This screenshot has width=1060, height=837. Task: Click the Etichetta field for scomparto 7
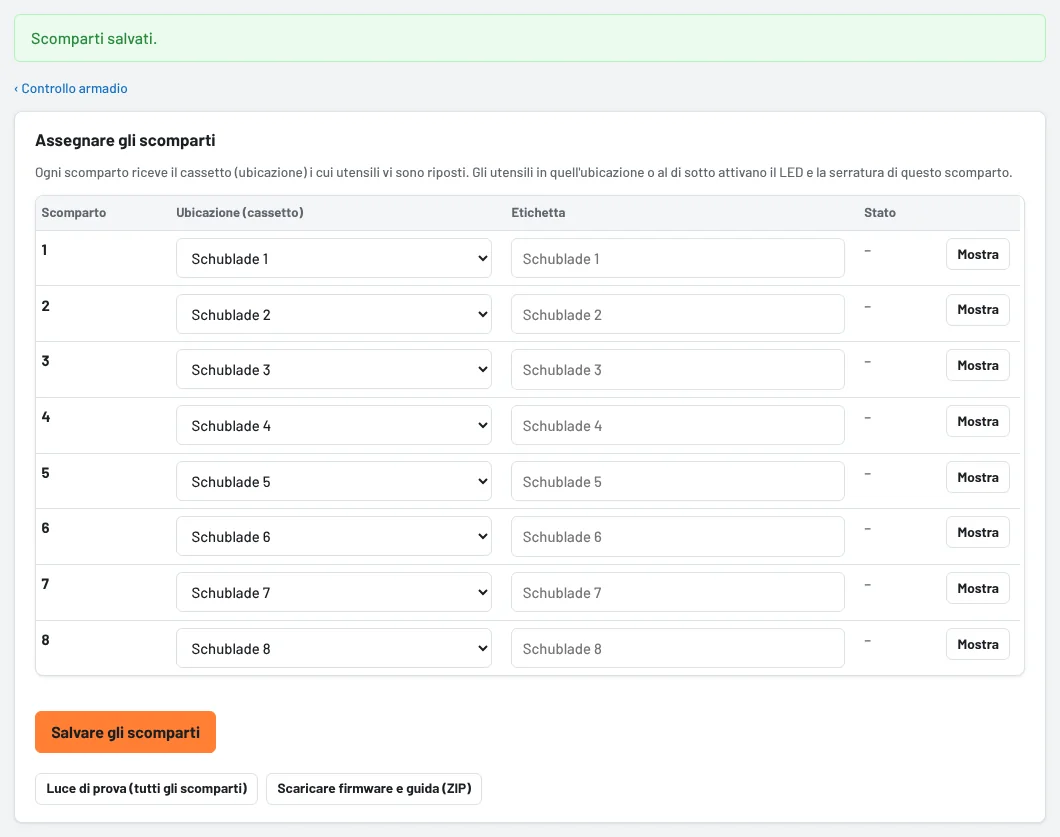(x=677, y=592)
